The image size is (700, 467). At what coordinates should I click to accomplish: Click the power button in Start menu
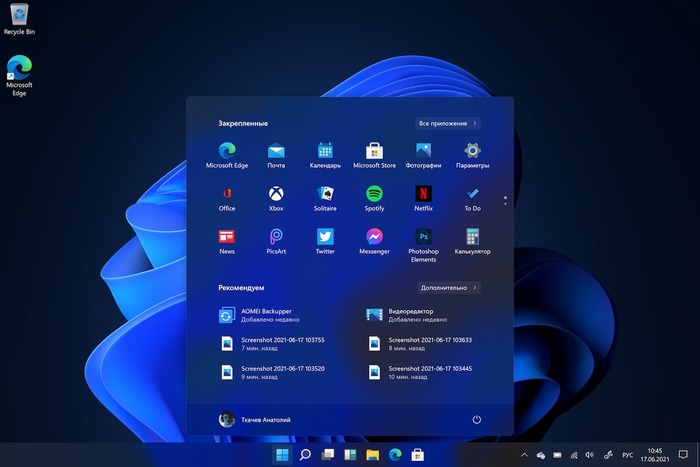click(476, 419)
